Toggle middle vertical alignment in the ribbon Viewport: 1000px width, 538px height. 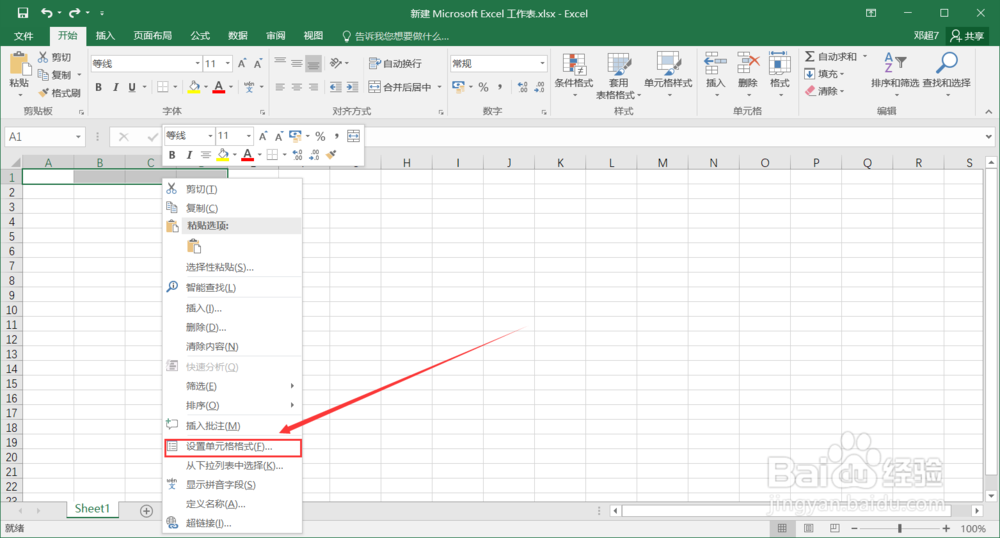pyautogui.click(x=297, y=63)
